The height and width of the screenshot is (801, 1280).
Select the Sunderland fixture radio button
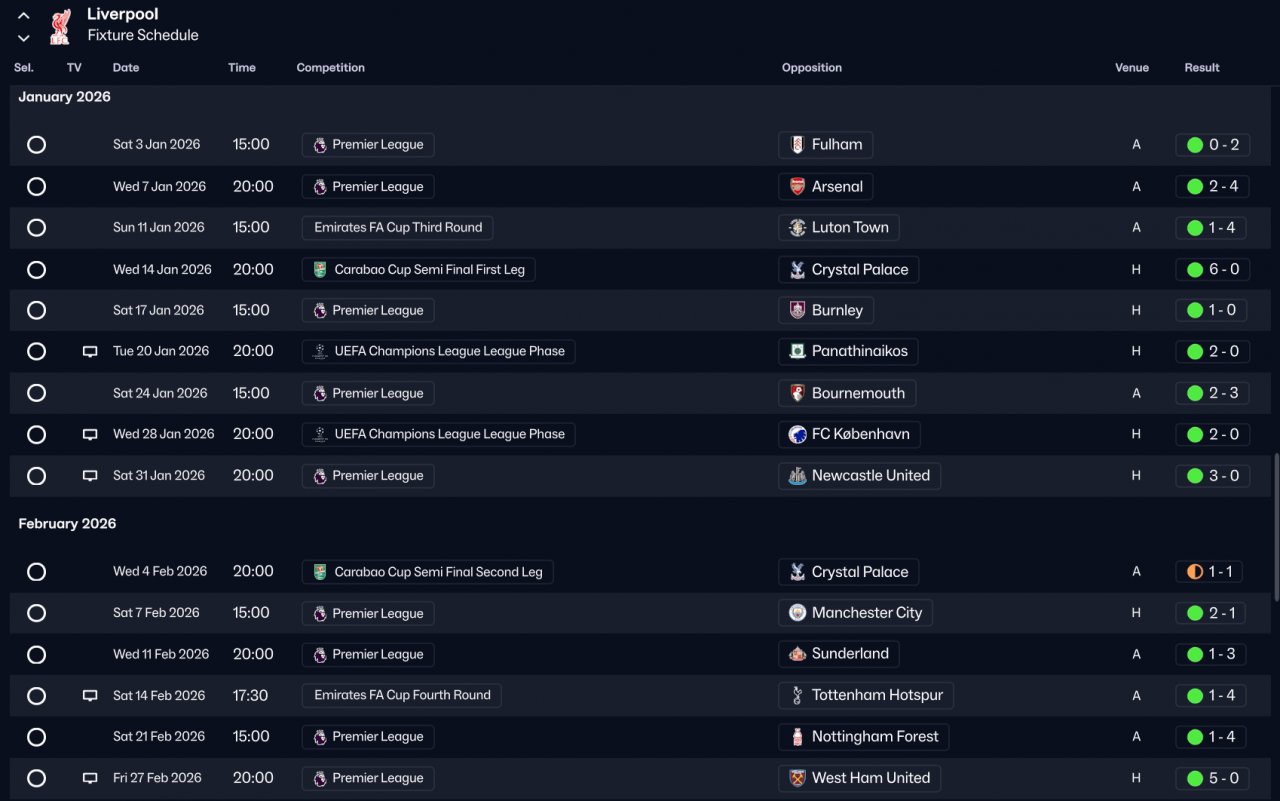(36, 655)
